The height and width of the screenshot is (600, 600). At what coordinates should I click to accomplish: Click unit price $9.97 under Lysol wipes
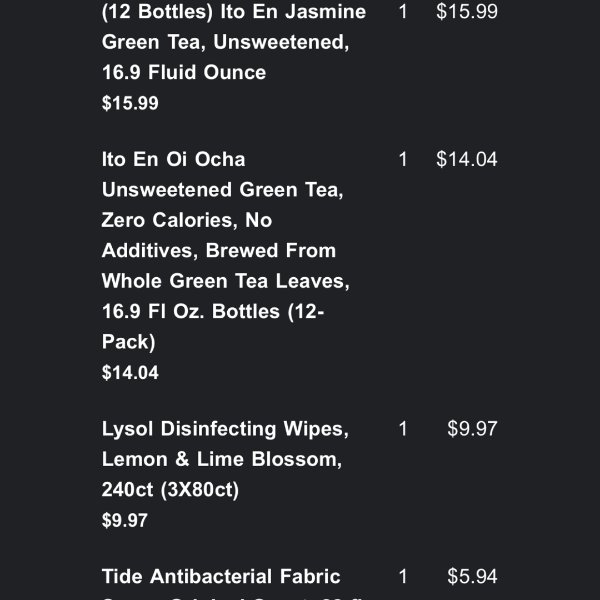click(125, 520)
